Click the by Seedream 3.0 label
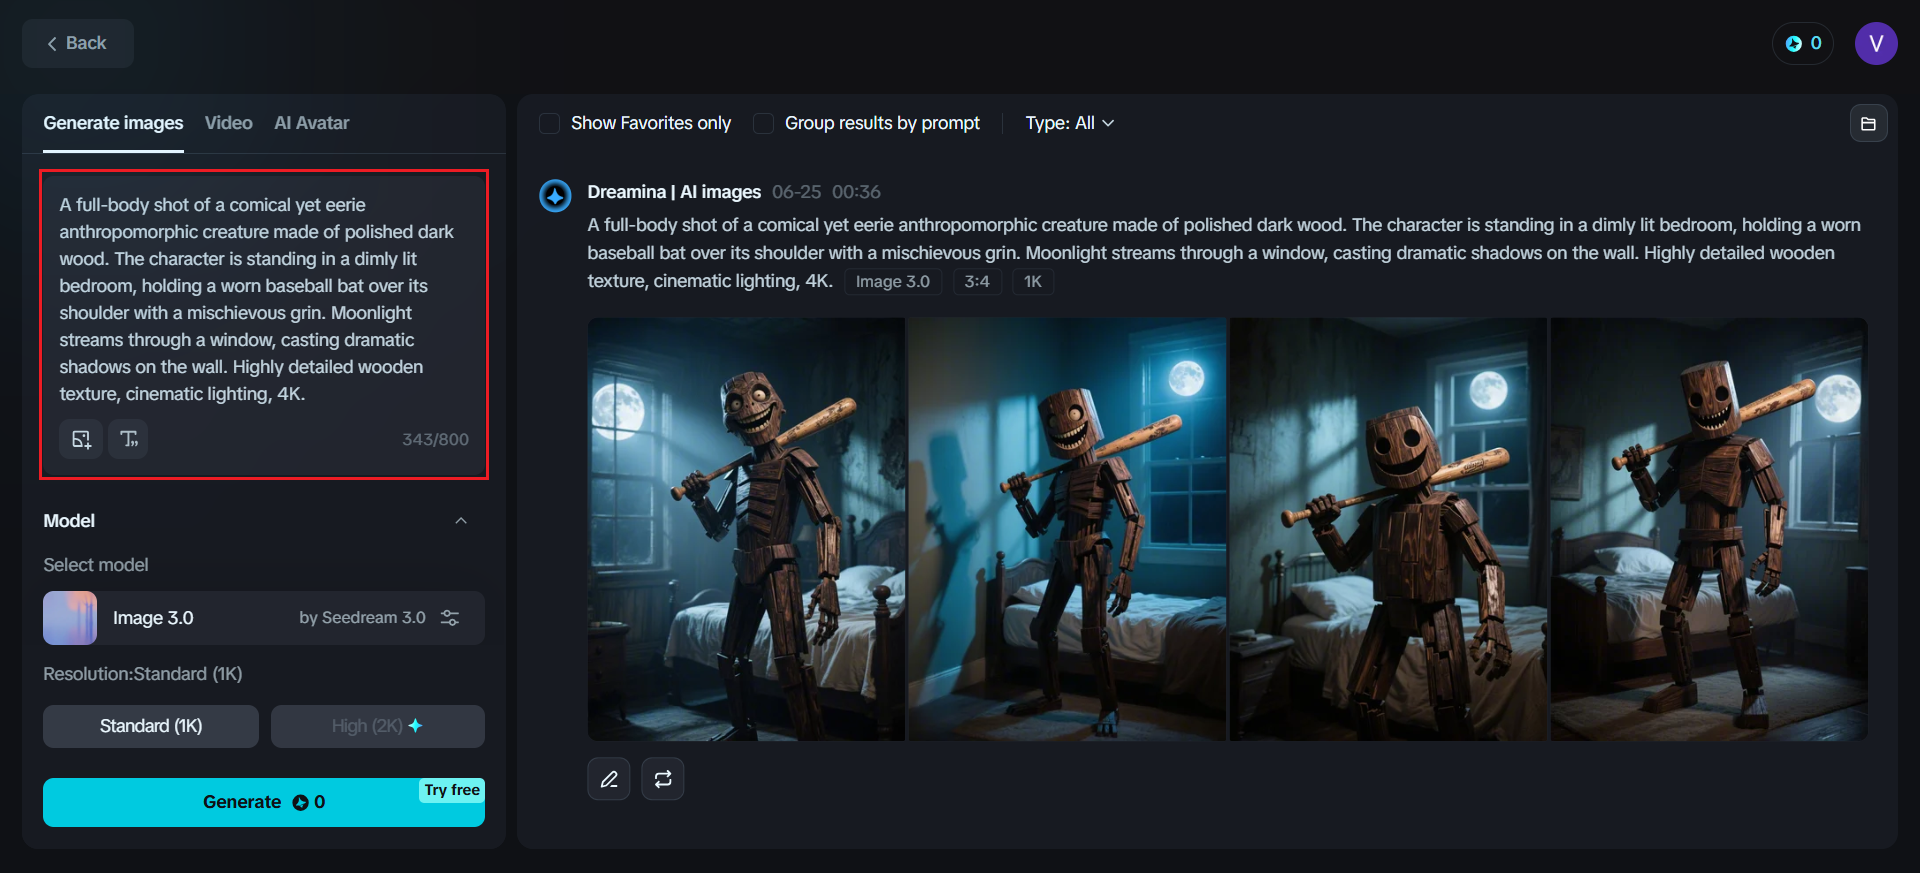The height and width of the screenshot is (873, 1920). tap(362, 618)
